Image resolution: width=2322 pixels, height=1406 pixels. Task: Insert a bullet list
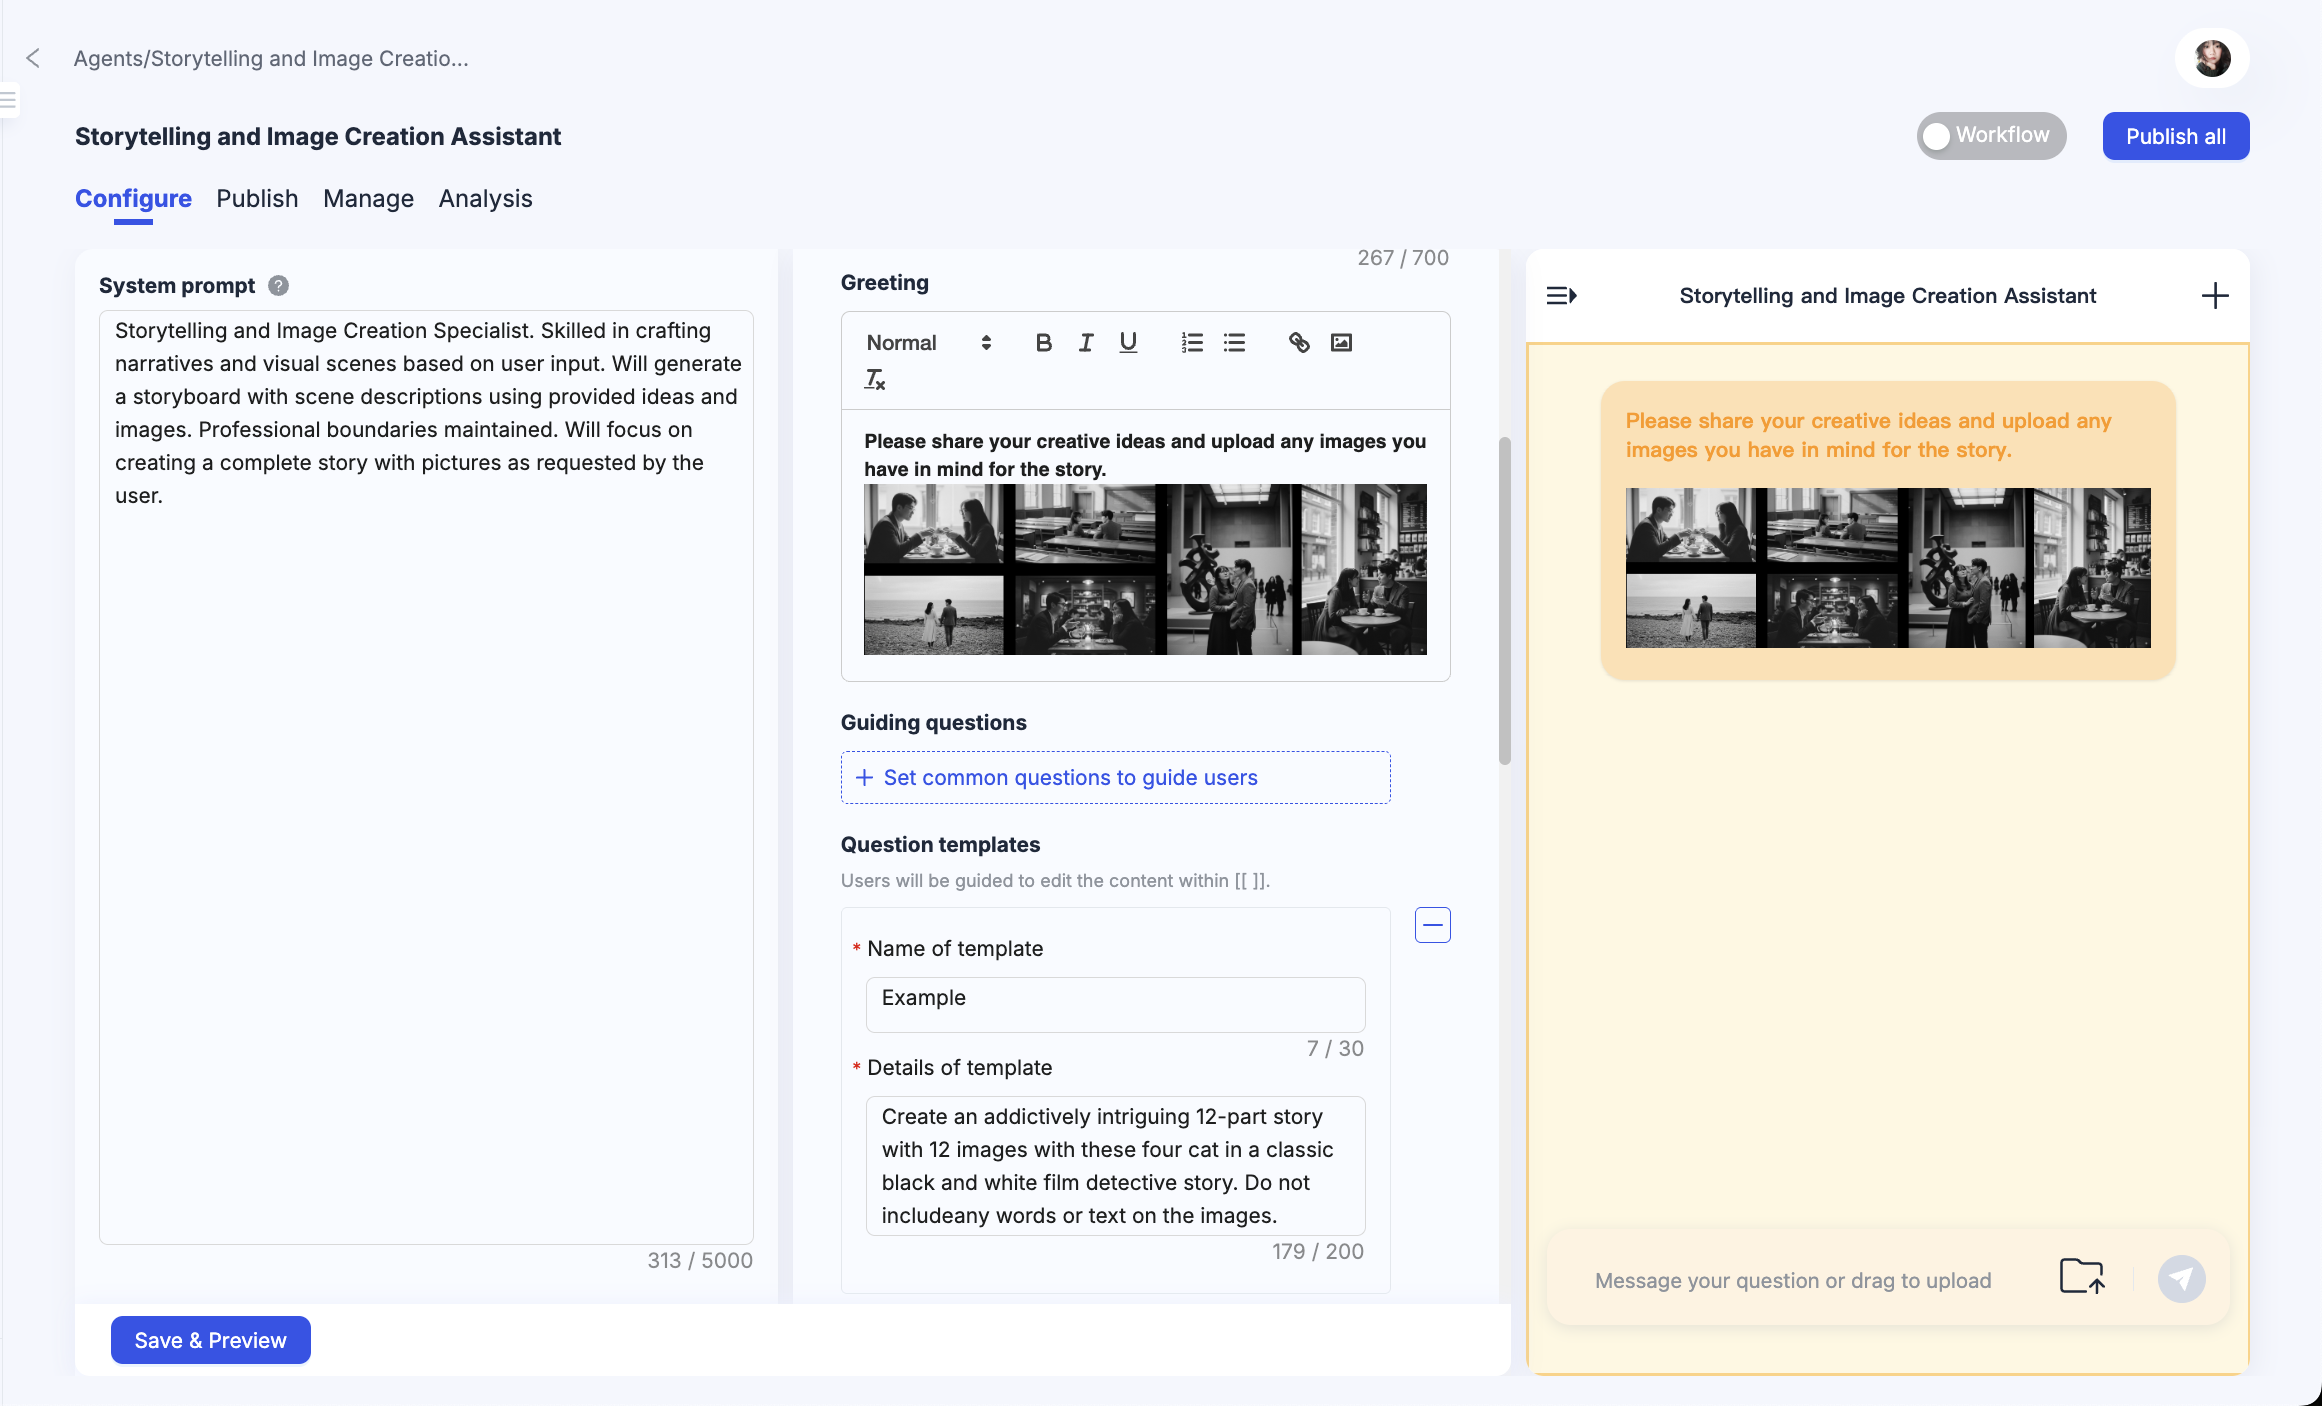(x=1234, y=343)
